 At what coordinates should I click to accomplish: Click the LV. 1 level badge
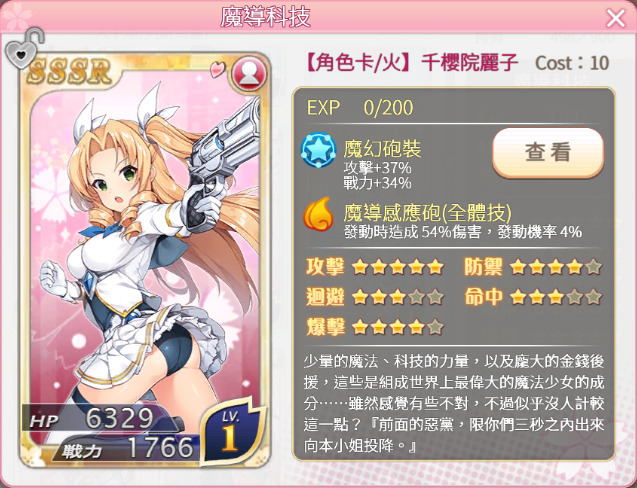pyautogui.click(x=232, y=432)
